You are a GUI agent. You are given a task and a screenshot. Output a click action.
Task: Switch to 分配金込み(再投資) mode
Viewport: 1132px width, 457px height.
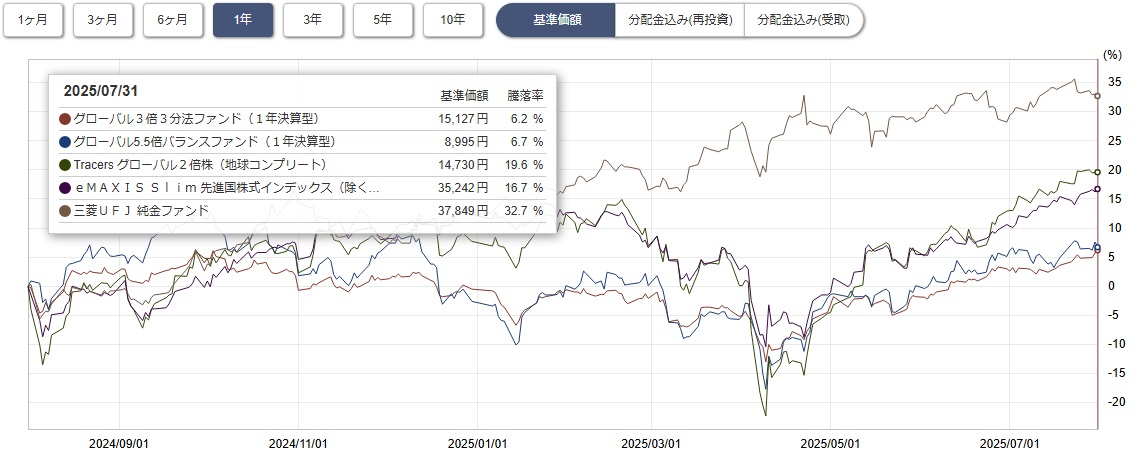(x=679, y=20)
